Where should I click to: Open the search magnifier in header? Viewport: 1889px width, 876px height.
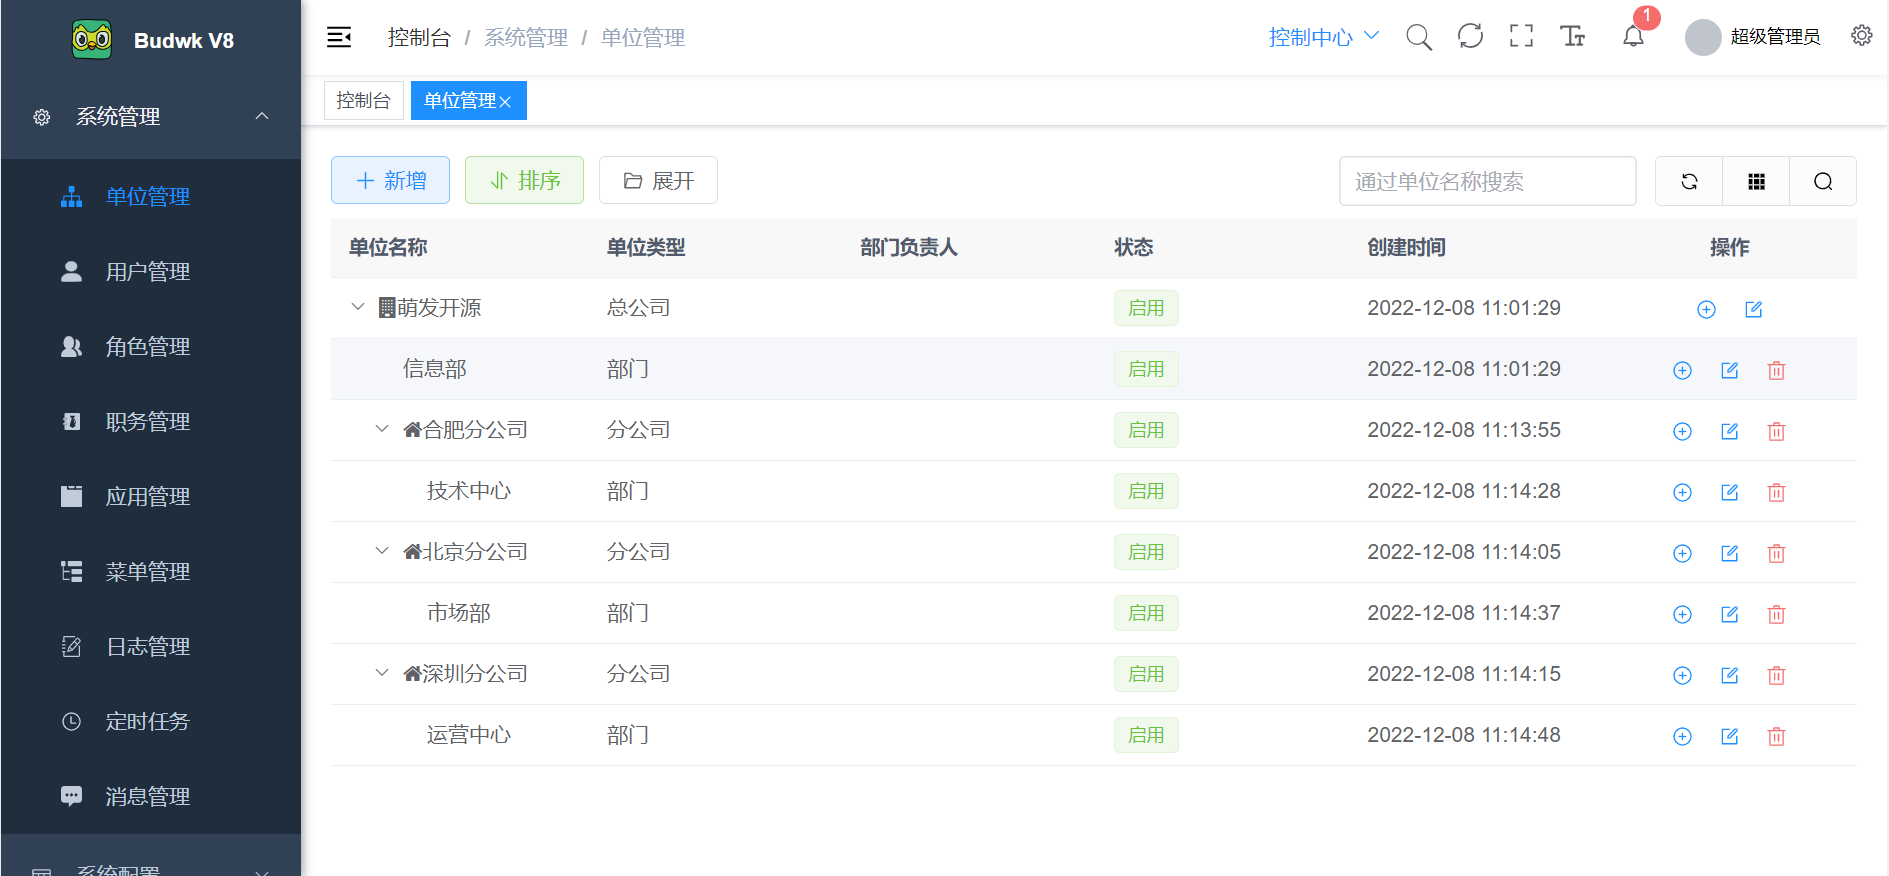(x=1418, y=38)
